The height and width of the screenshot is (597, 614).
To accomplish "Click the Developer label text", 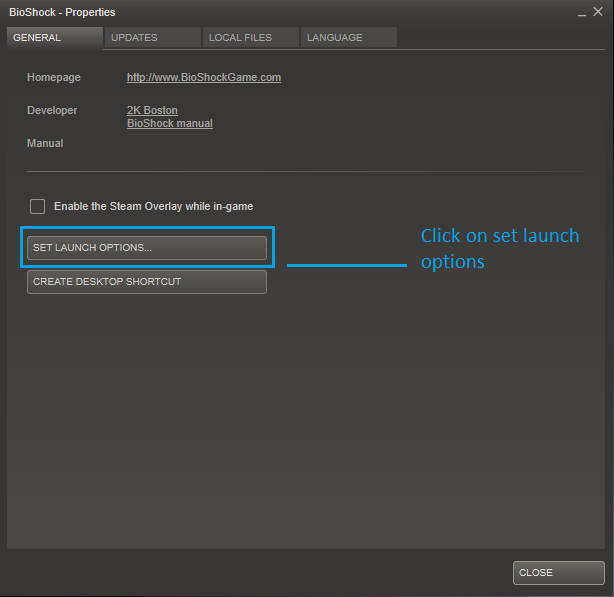I will 52,110.
